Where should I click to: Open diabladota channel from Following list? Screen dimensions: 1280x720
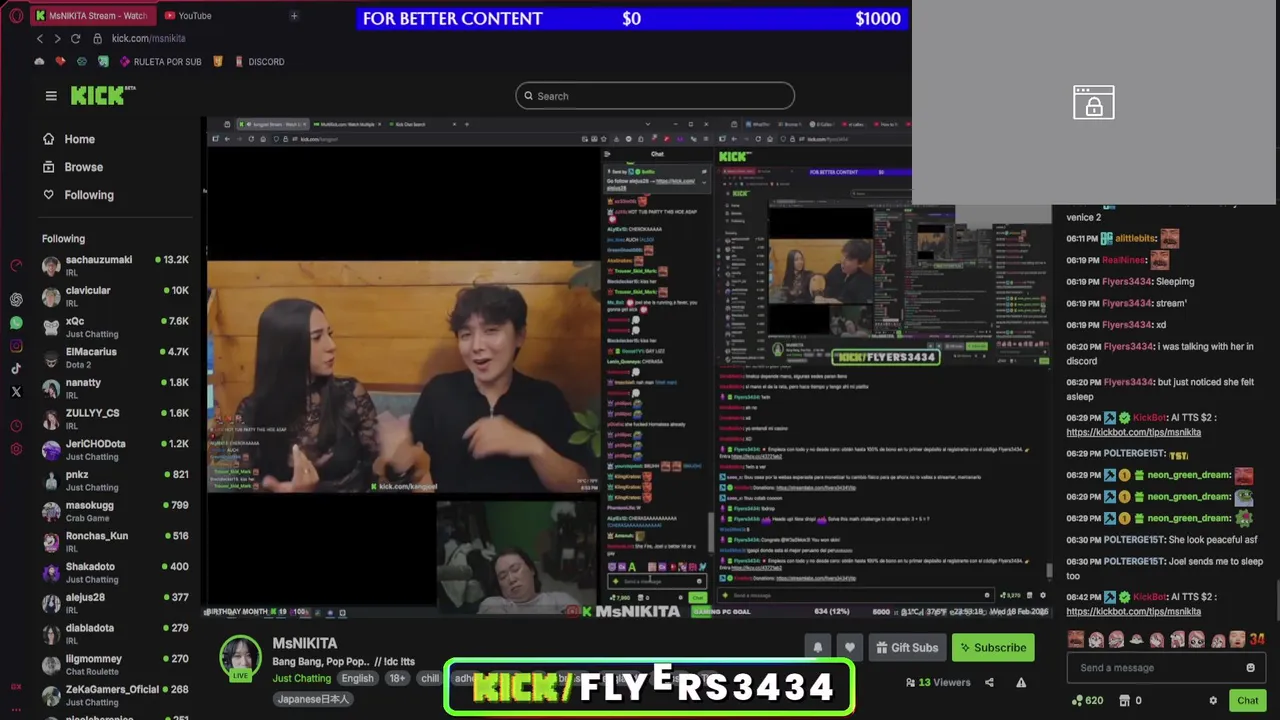115,634
